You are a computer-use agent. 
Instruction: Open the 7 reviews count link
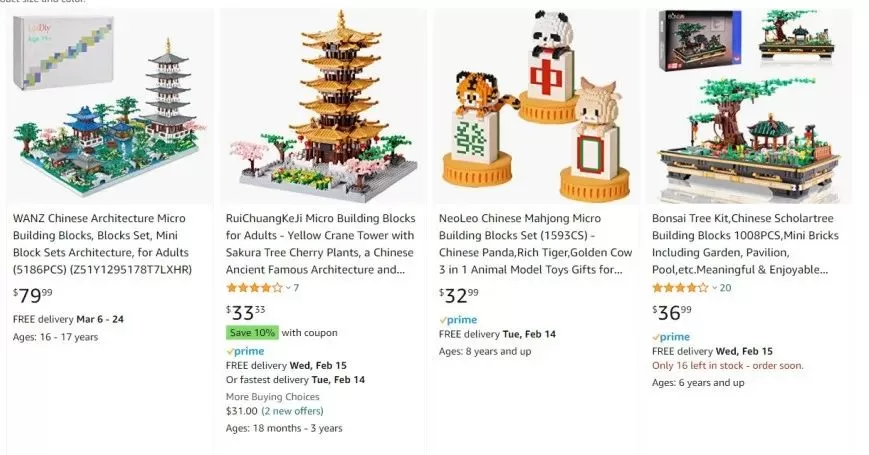tap(296, 288)
